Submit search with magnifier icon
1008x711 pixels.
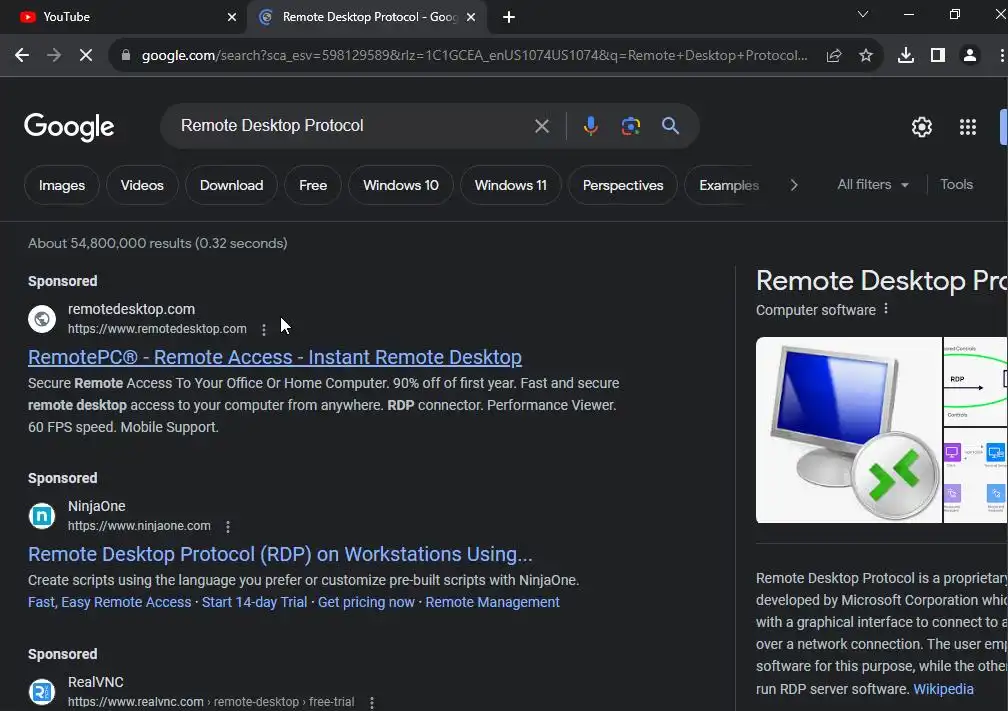(670, 126)
